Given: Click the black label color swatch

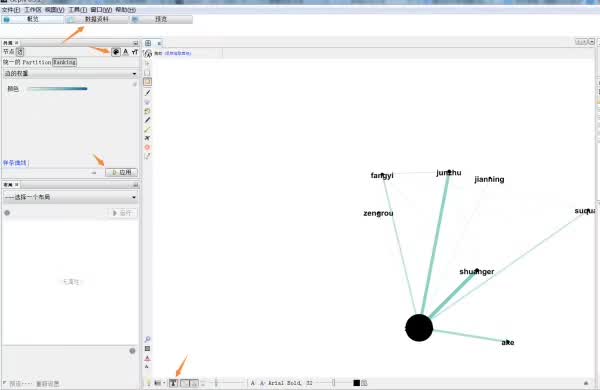Looking at the screenshot, I should (356, 383).
